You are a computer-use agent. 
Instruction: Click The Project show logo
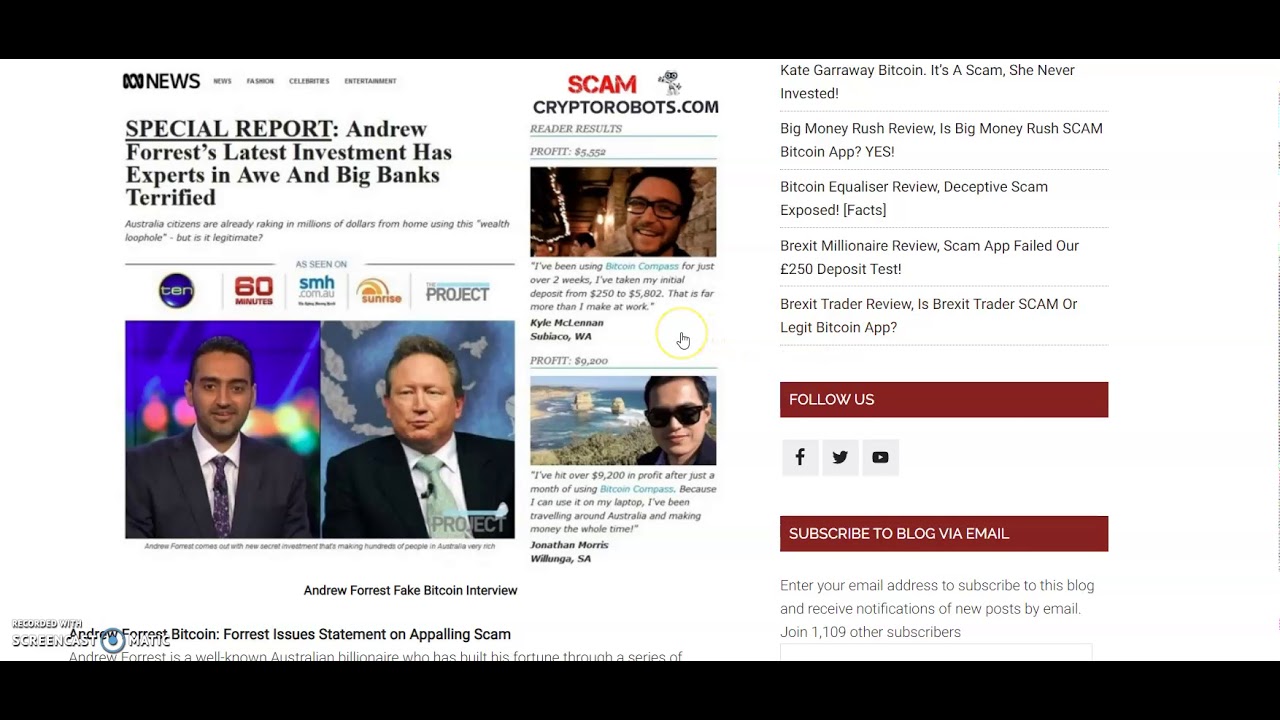coord(457,292)
